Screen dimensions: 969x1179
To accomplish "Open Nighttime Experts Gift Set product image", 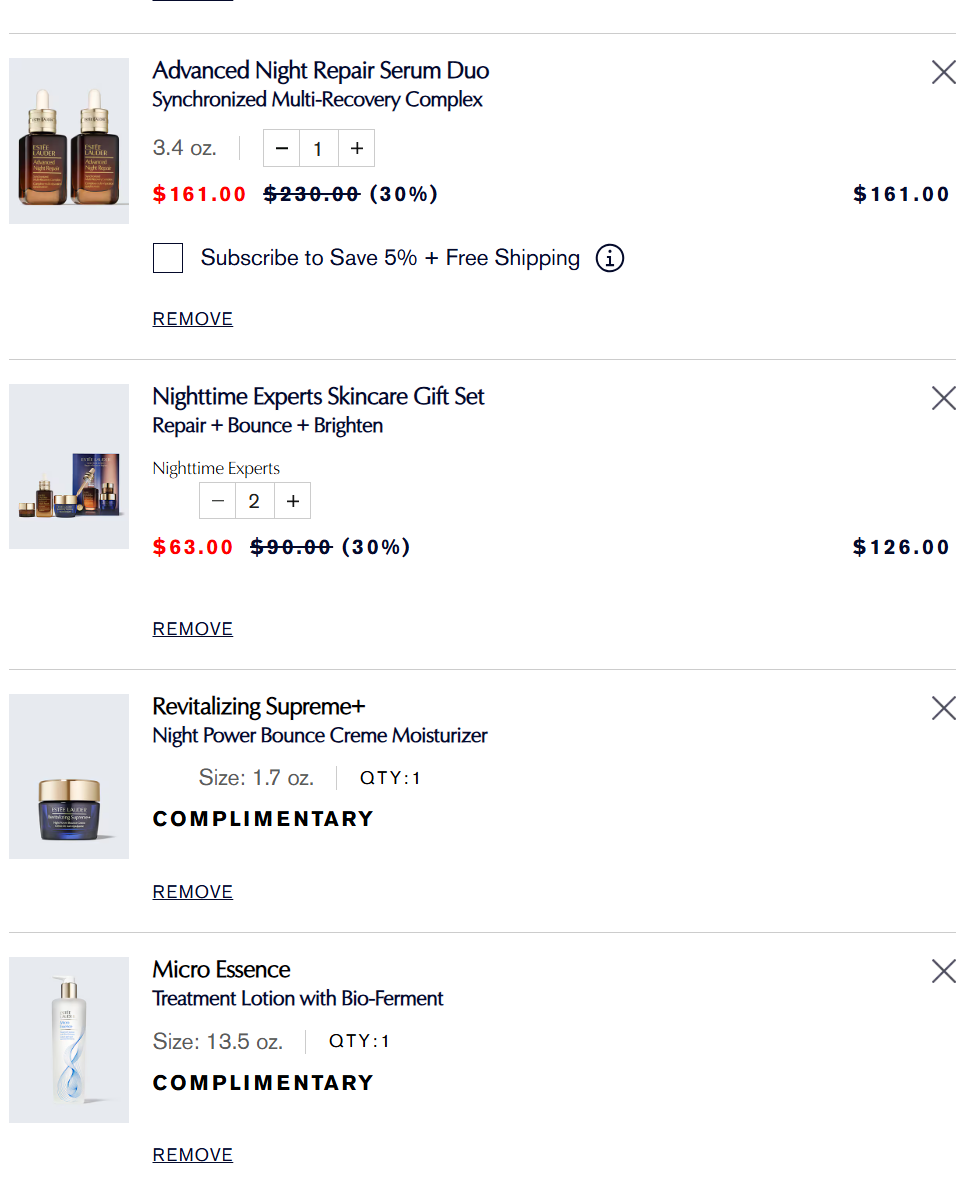I will click(69, 467).
